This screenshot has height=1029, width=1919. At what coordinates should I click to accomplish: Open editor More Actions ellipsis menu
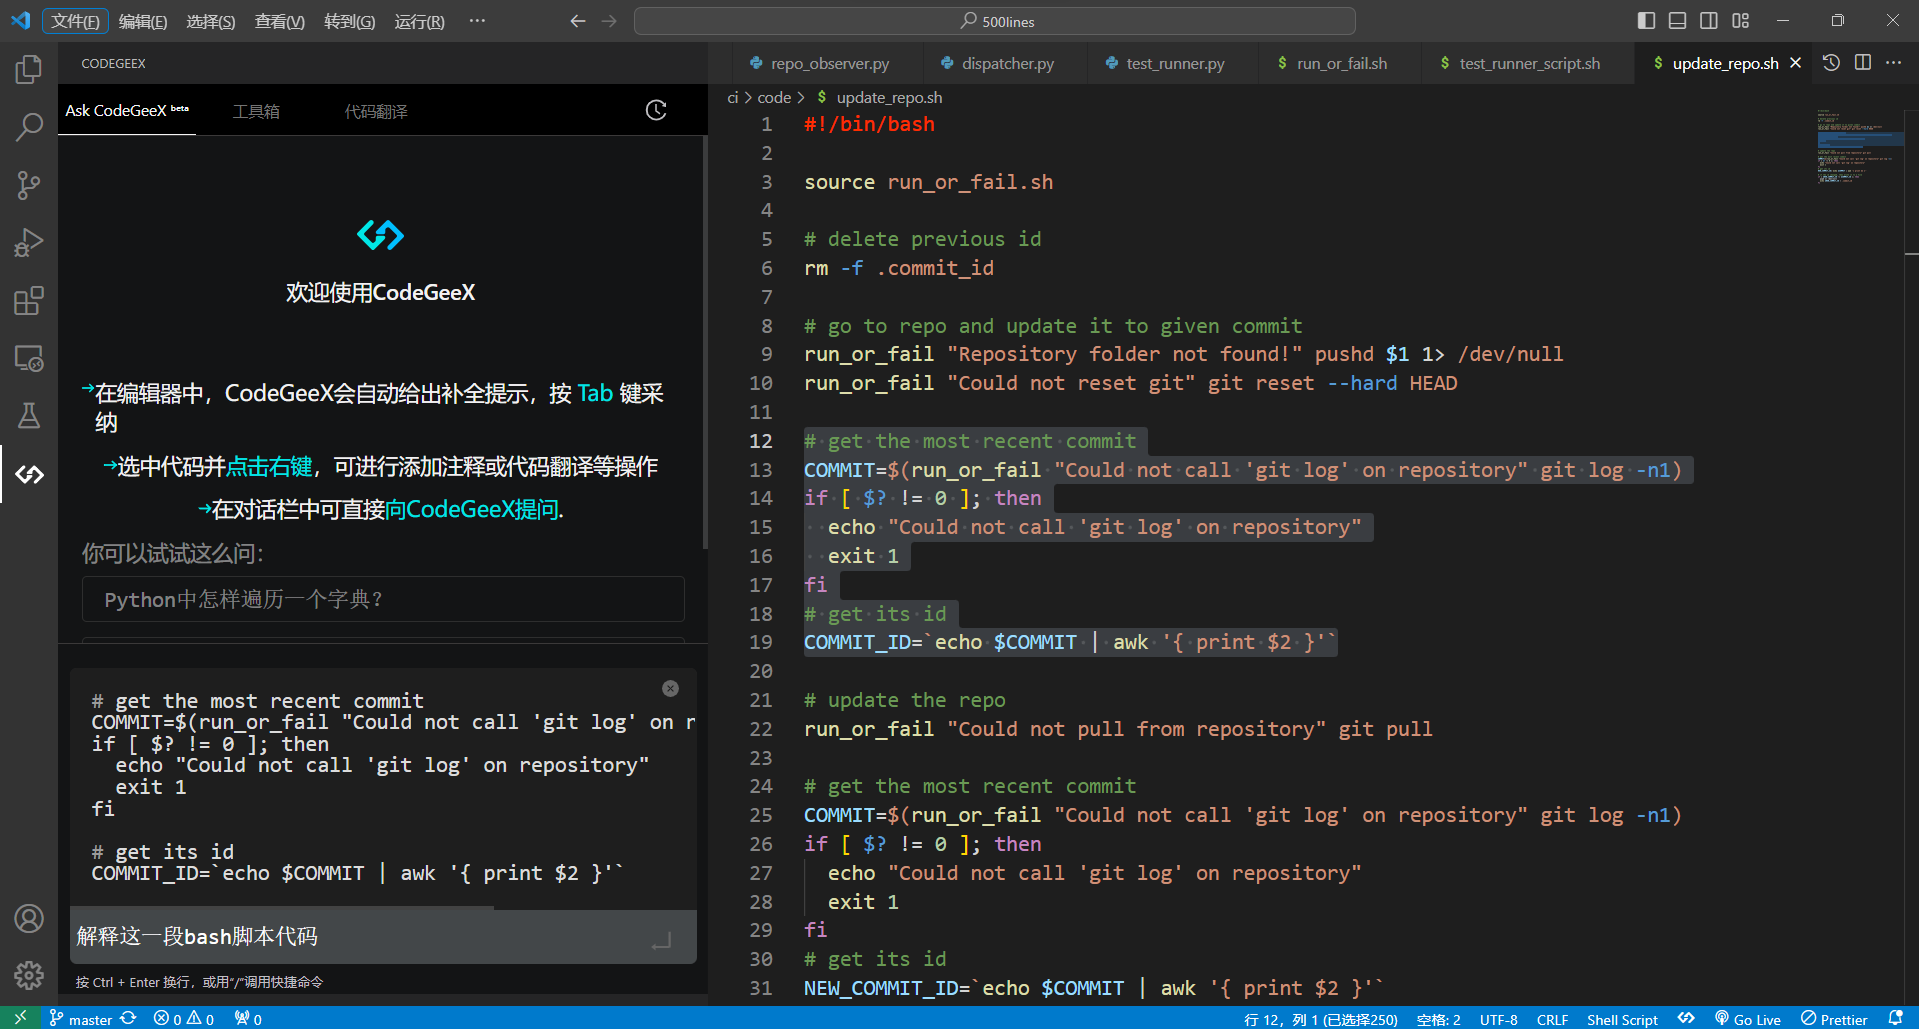[1894, 63]
